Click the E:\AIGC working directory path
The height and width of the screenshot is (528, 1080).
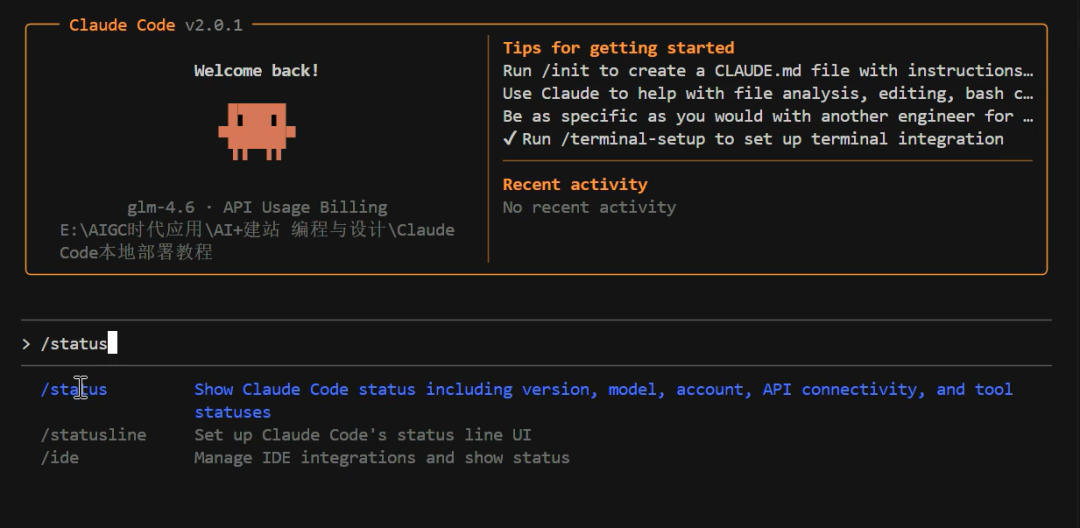click(257, 240)
